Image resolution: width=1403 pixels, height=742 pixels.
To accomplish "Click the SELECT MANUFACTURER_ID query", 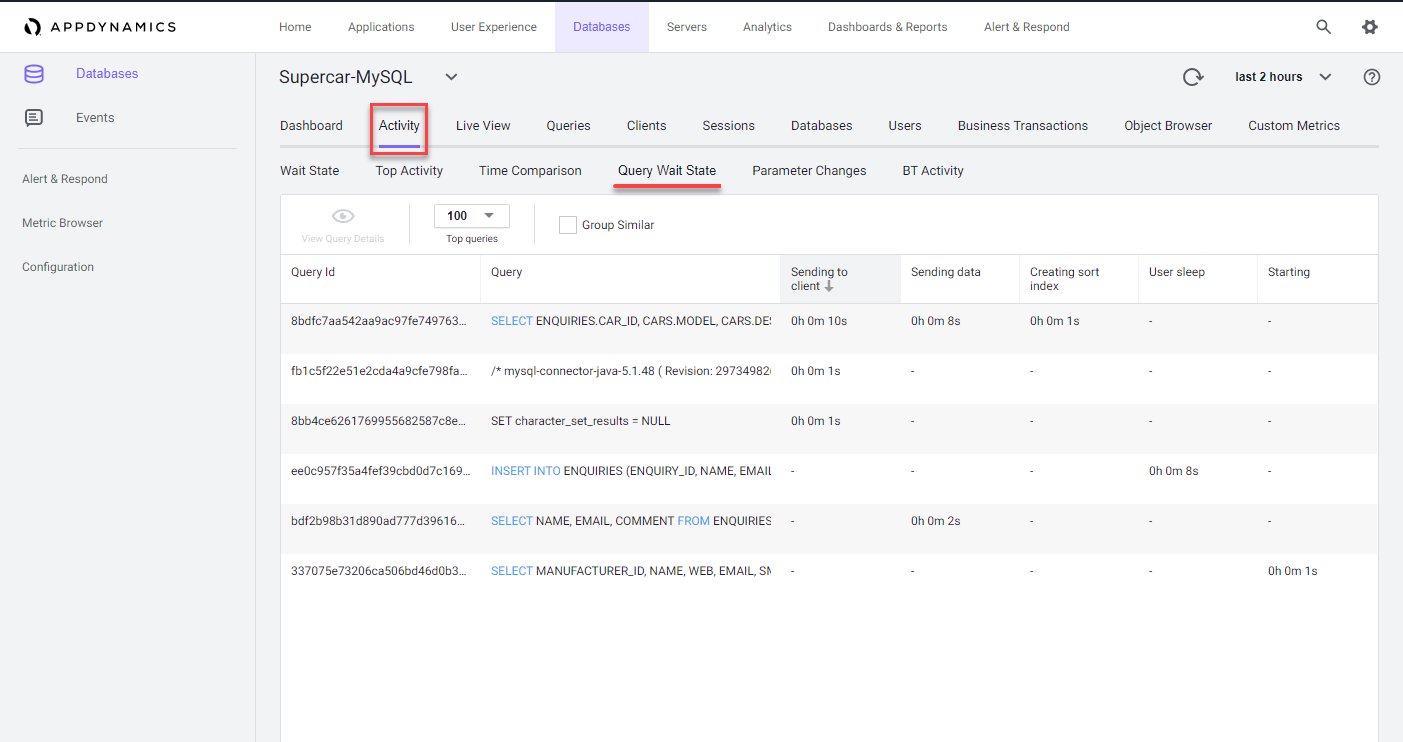I will 631,571.
